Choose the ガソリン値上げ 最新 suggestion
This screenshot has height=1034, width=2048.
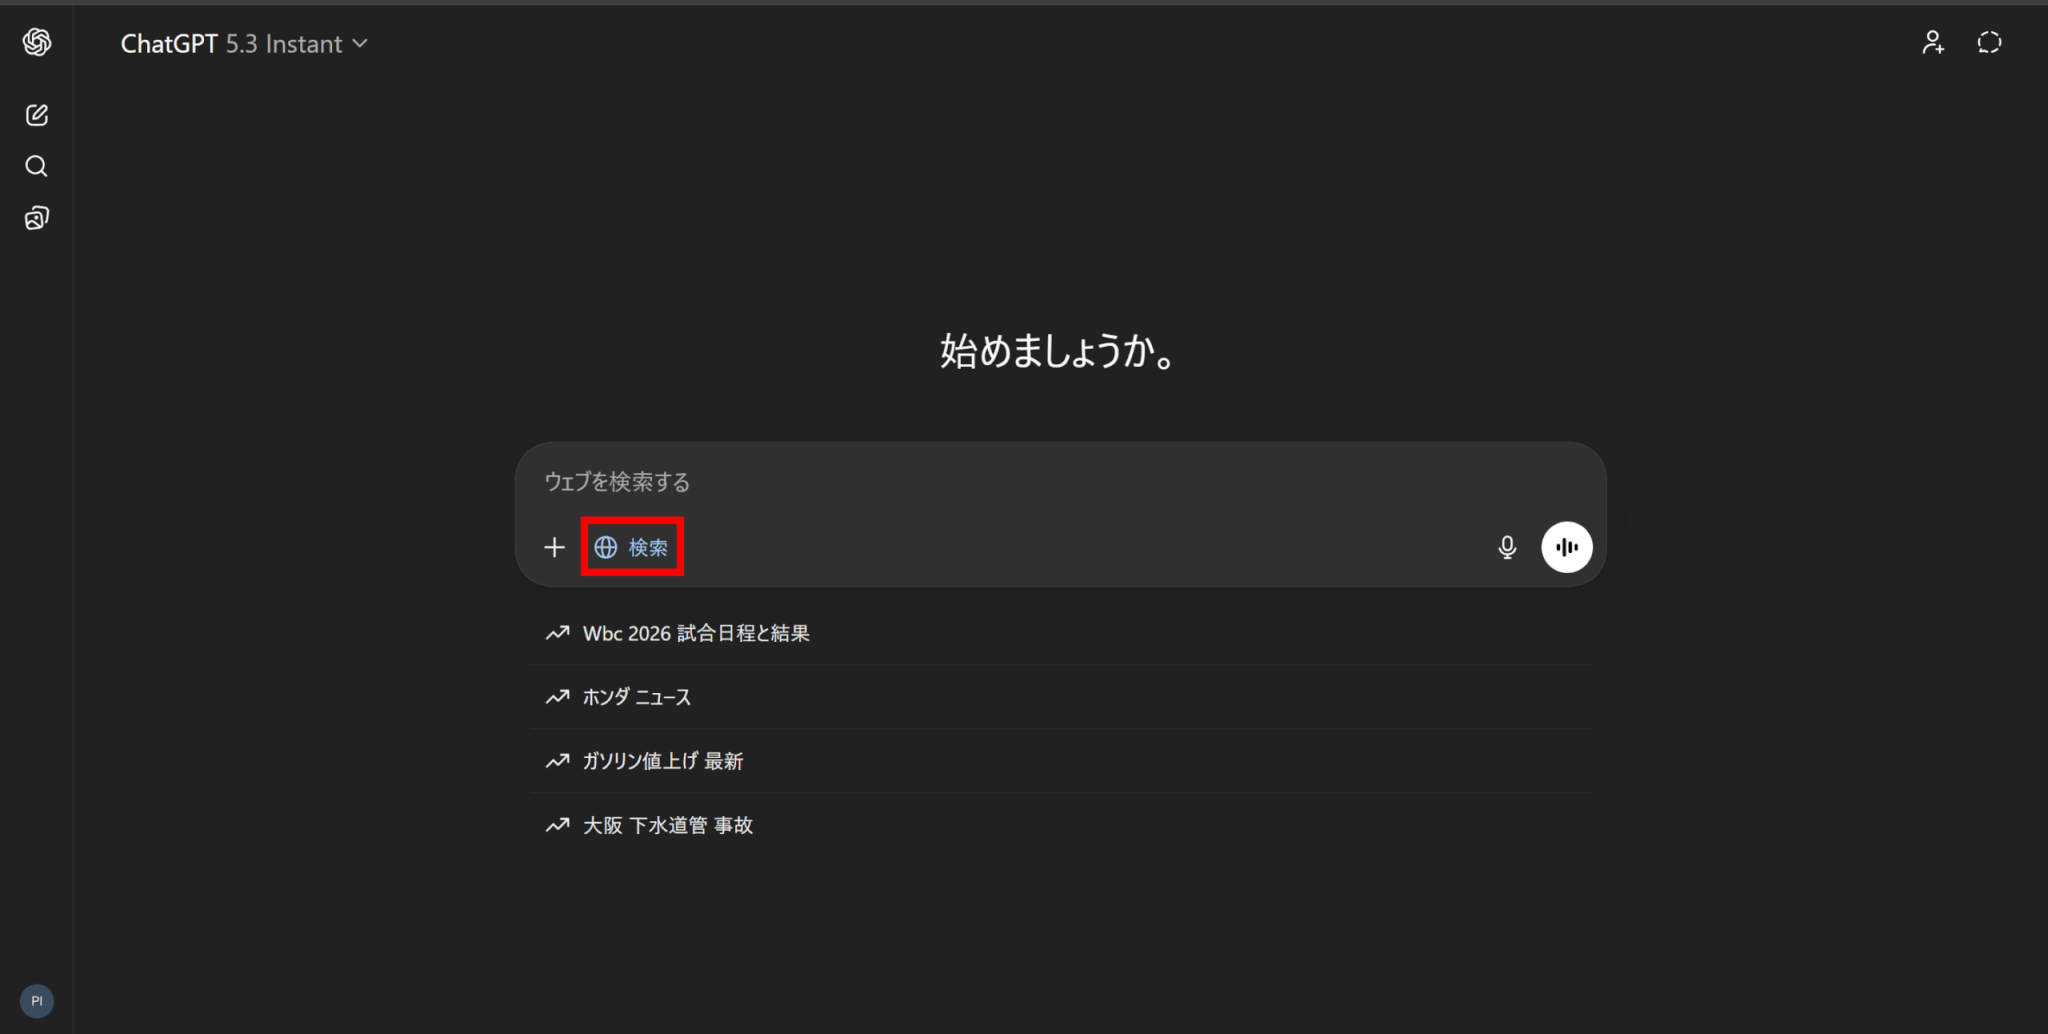coord(1061,761)
